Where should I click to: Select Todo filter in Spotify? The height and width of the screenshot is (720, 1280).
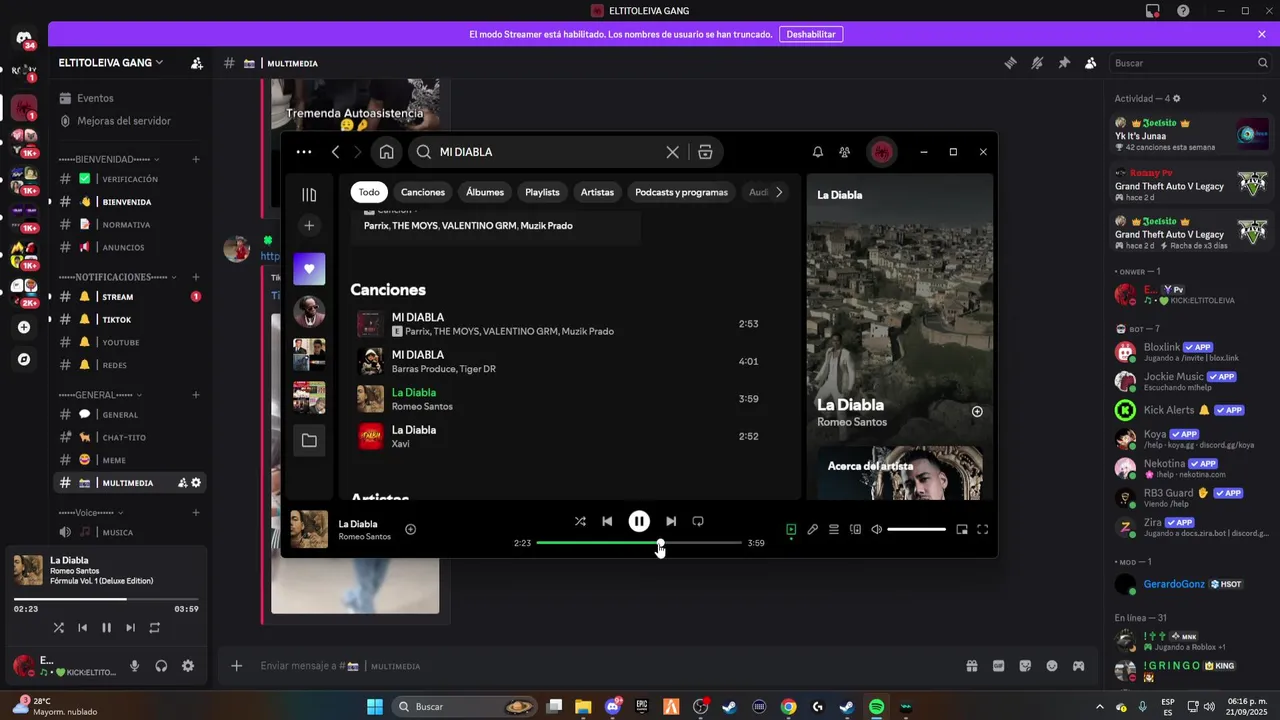[369, 192]
